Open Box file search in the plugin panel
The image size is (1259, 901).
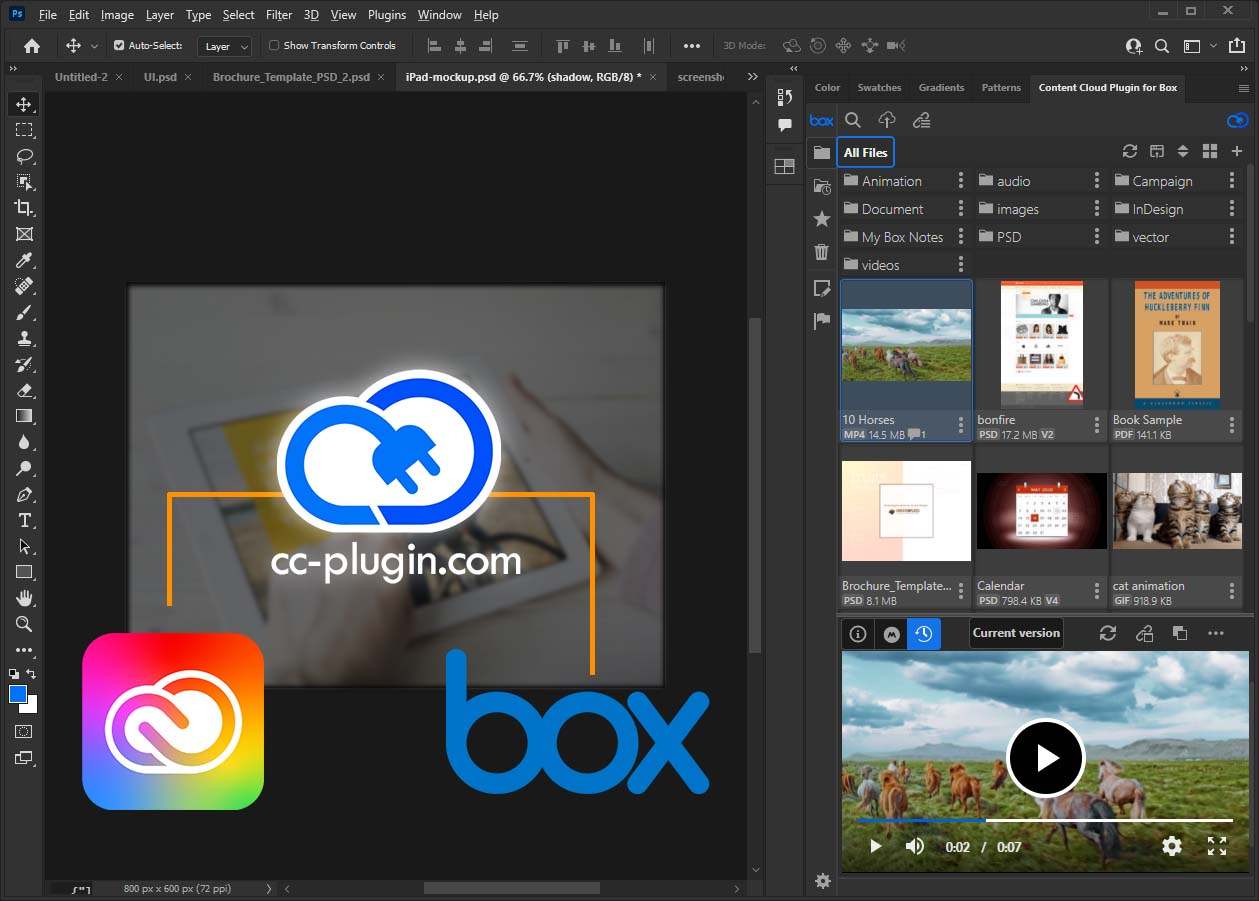[x=852, y=120]
